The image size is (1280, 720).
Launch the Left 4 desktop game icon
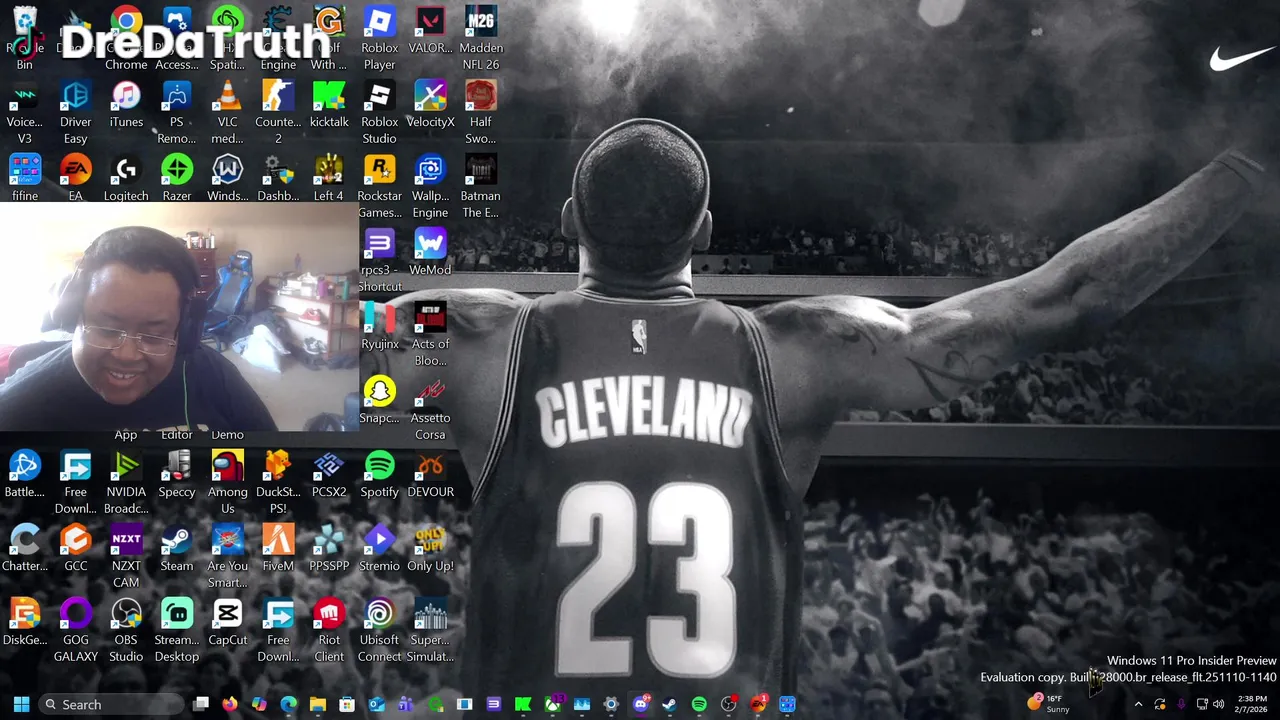coord(329,178)
